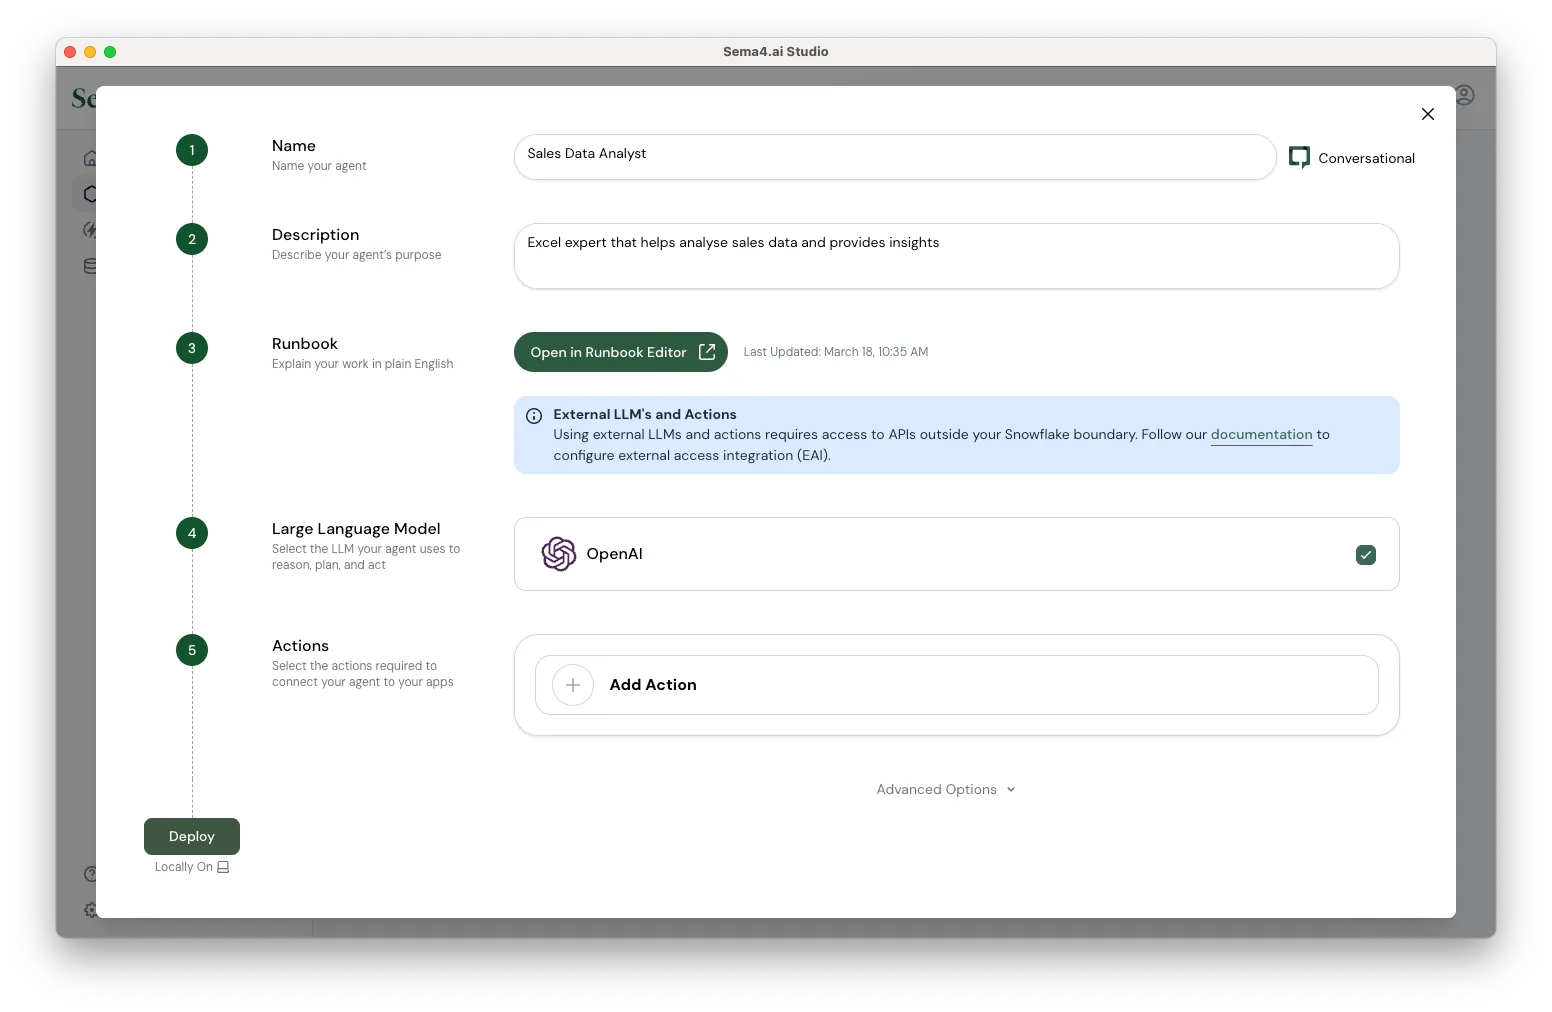Click the external link icon on Runbook Editor button

coord(707,352)
